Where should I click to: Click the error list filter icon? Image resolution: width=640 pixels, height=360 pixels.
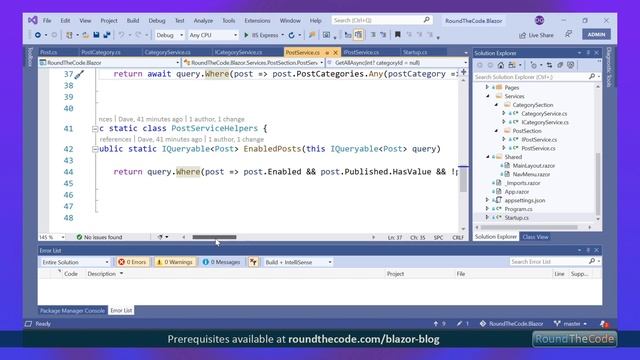253,262
